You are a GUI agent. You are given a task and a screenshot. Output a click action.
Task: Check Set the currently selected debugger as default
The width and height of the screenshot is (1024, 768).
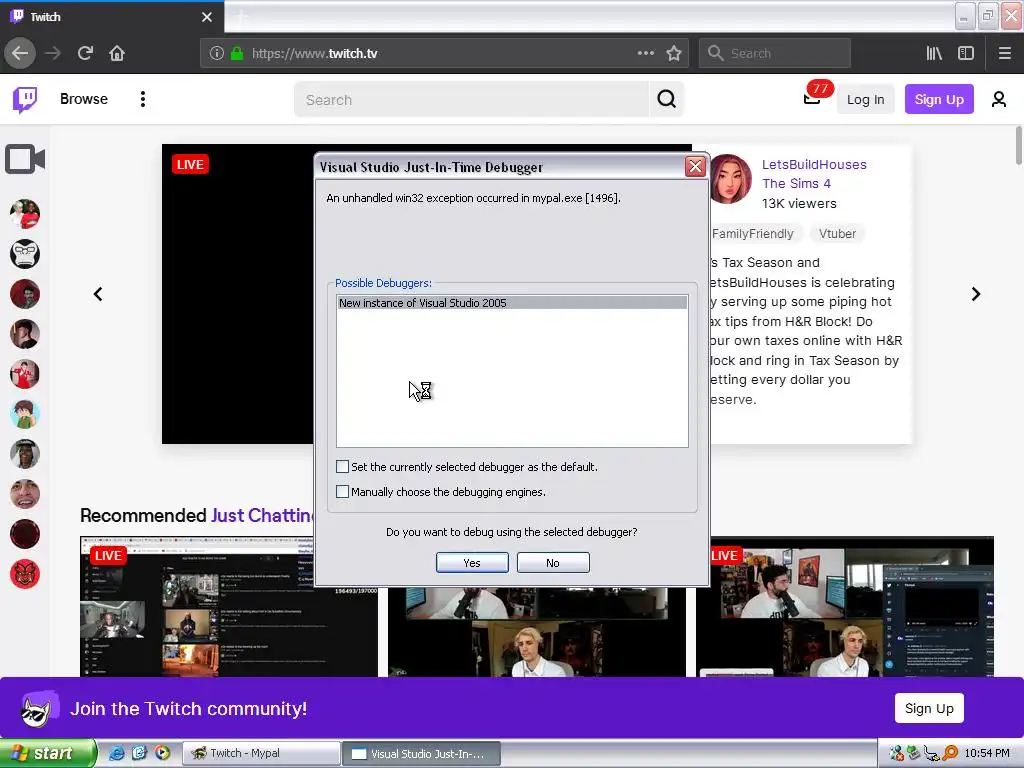[342, 466]
